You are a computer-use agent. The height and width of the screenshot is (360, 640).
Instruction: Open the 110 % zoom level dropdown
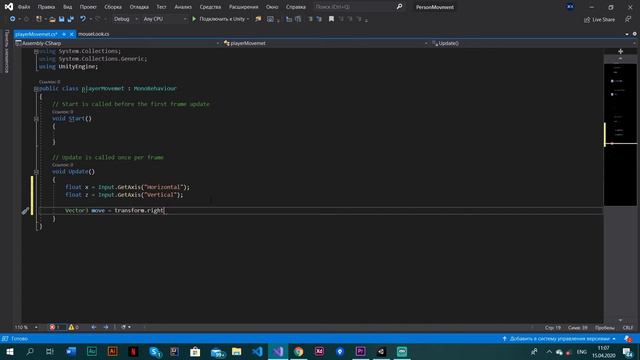[27, 327]
